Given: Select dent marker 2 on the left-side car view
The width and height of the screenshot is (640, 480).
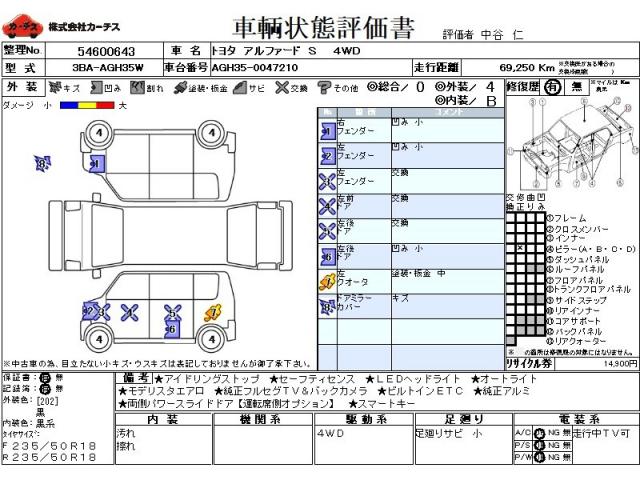Looking at the screenshot, I should tap(90, 311).
